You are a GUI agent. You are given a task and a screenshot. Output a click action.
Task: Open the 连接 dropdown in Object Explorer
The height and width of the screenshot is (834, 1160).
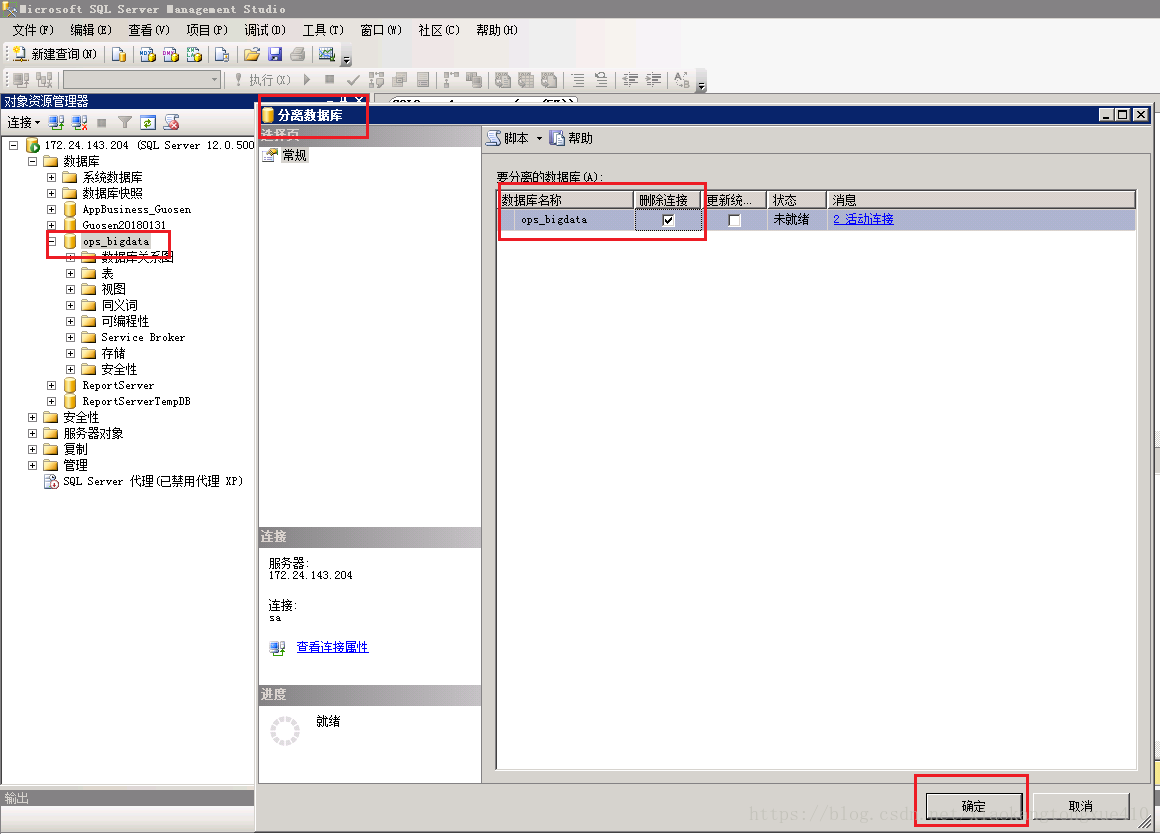(24, 122)
